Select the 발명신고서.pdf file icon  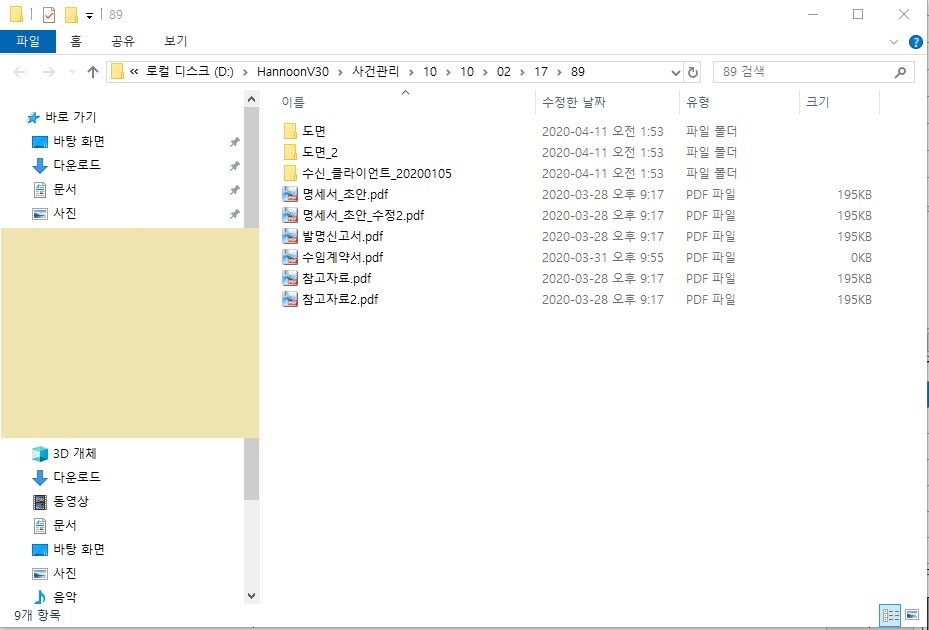tap(290, 236)
